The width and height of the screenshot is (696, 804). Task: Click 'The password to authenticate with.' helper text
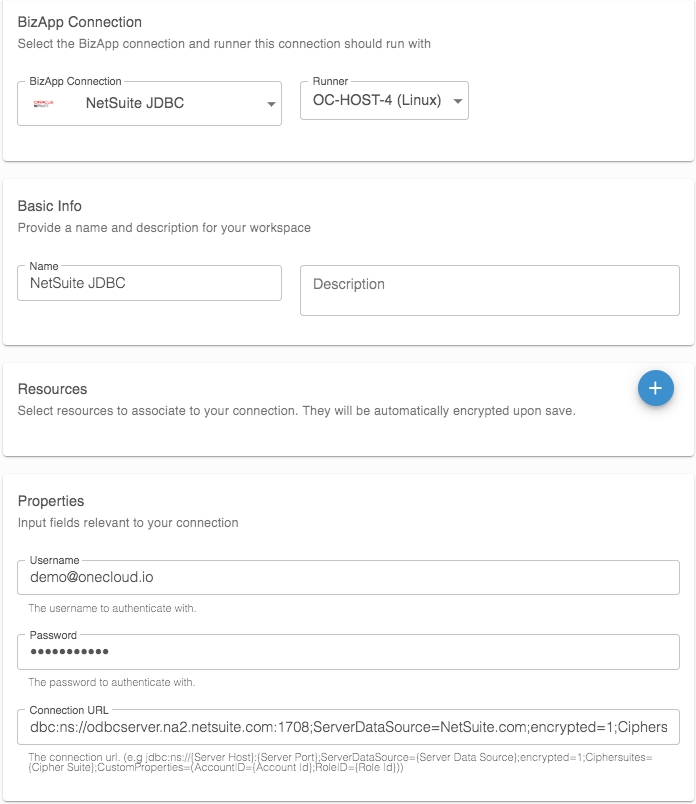point(112,682)
